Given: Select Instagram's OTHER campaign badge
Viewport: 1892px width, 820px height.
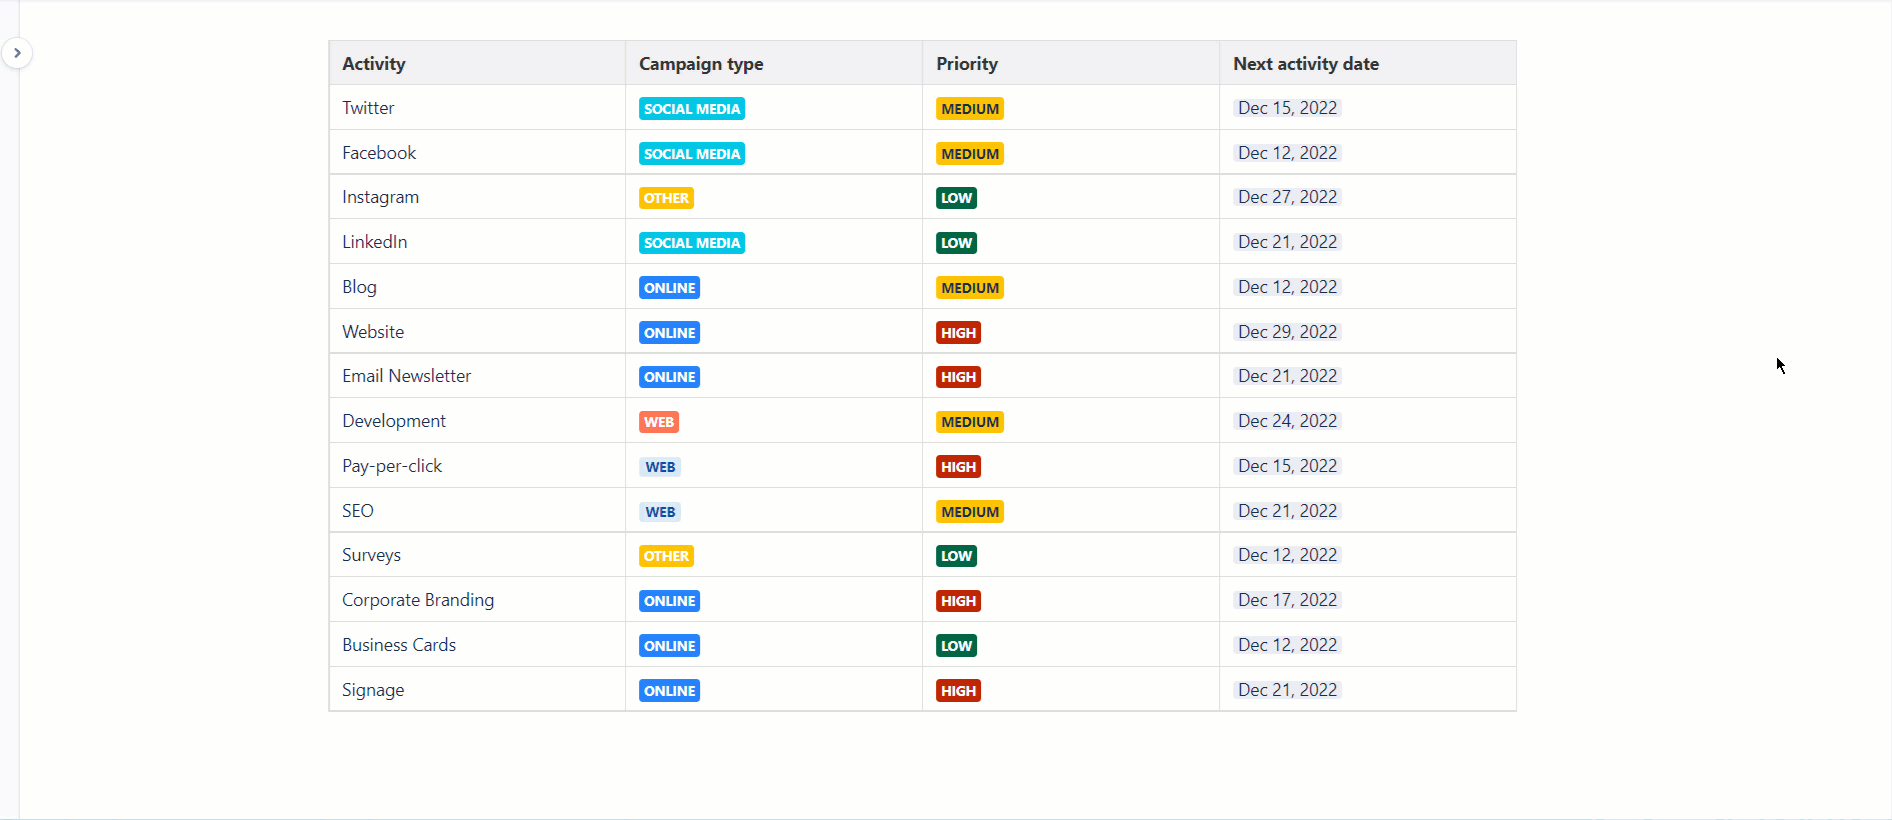Looking at the screenshot, I should click(666, 198).
